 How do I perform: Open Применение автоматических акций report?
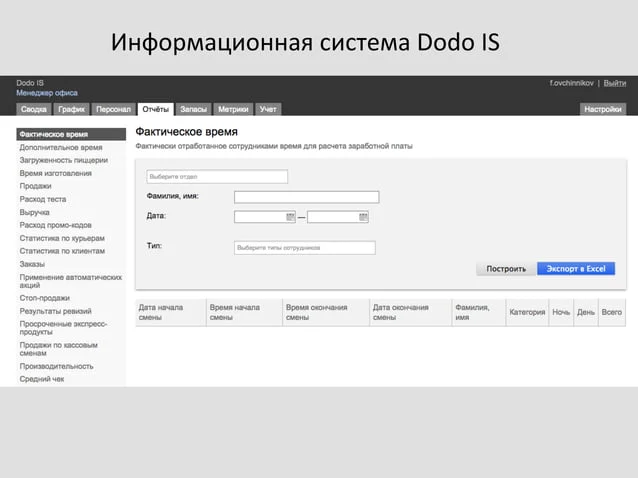[71, 281]
